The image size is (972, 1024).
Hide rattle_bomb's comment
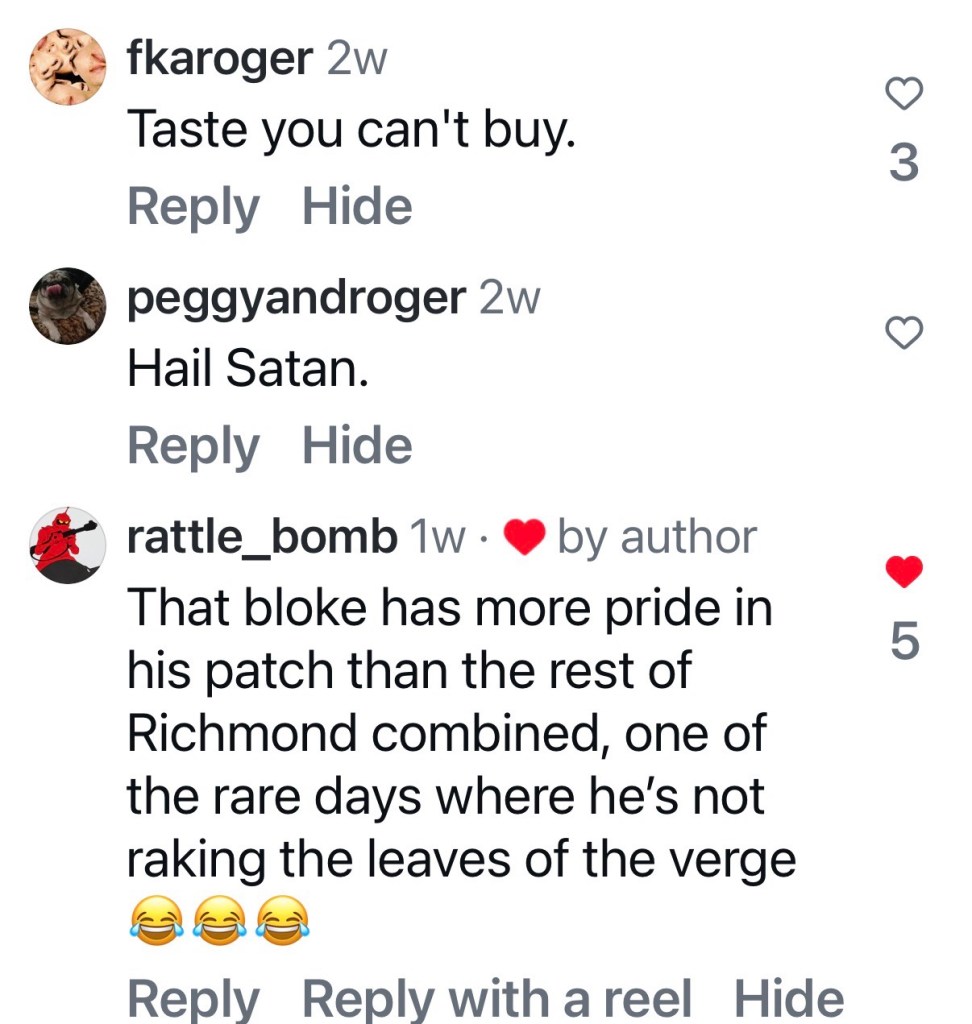coord(789,998)
